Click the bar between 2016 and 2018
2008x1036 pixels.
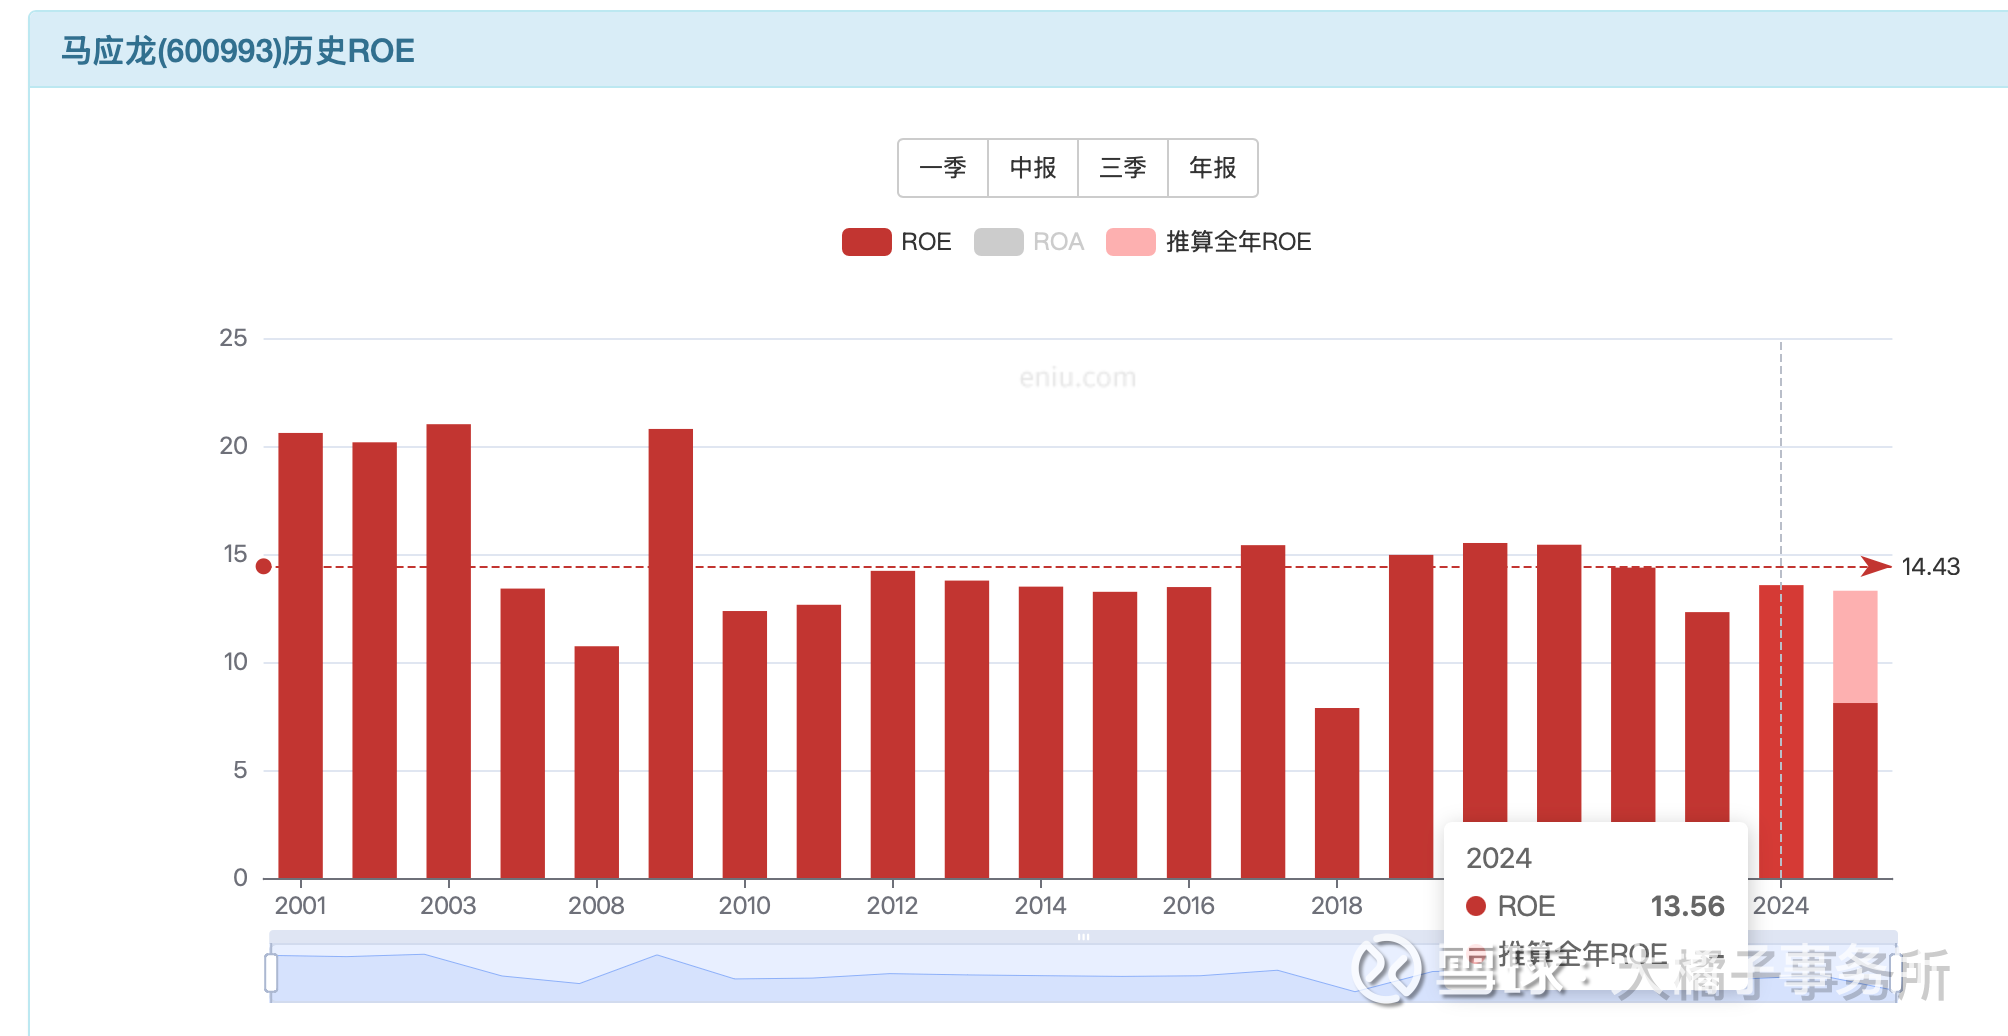[x=1262, y=712]
